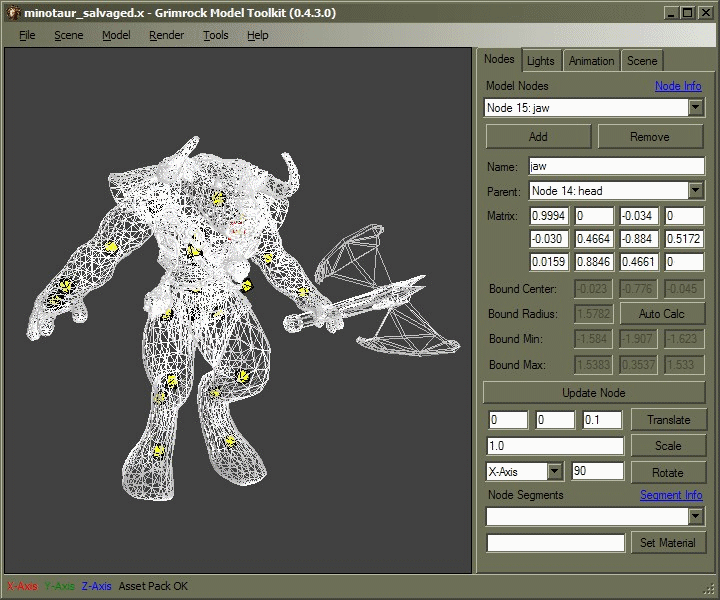Select matrix cell with value -0.034
This screenshot has width=720, height=600.
point(639,216)
